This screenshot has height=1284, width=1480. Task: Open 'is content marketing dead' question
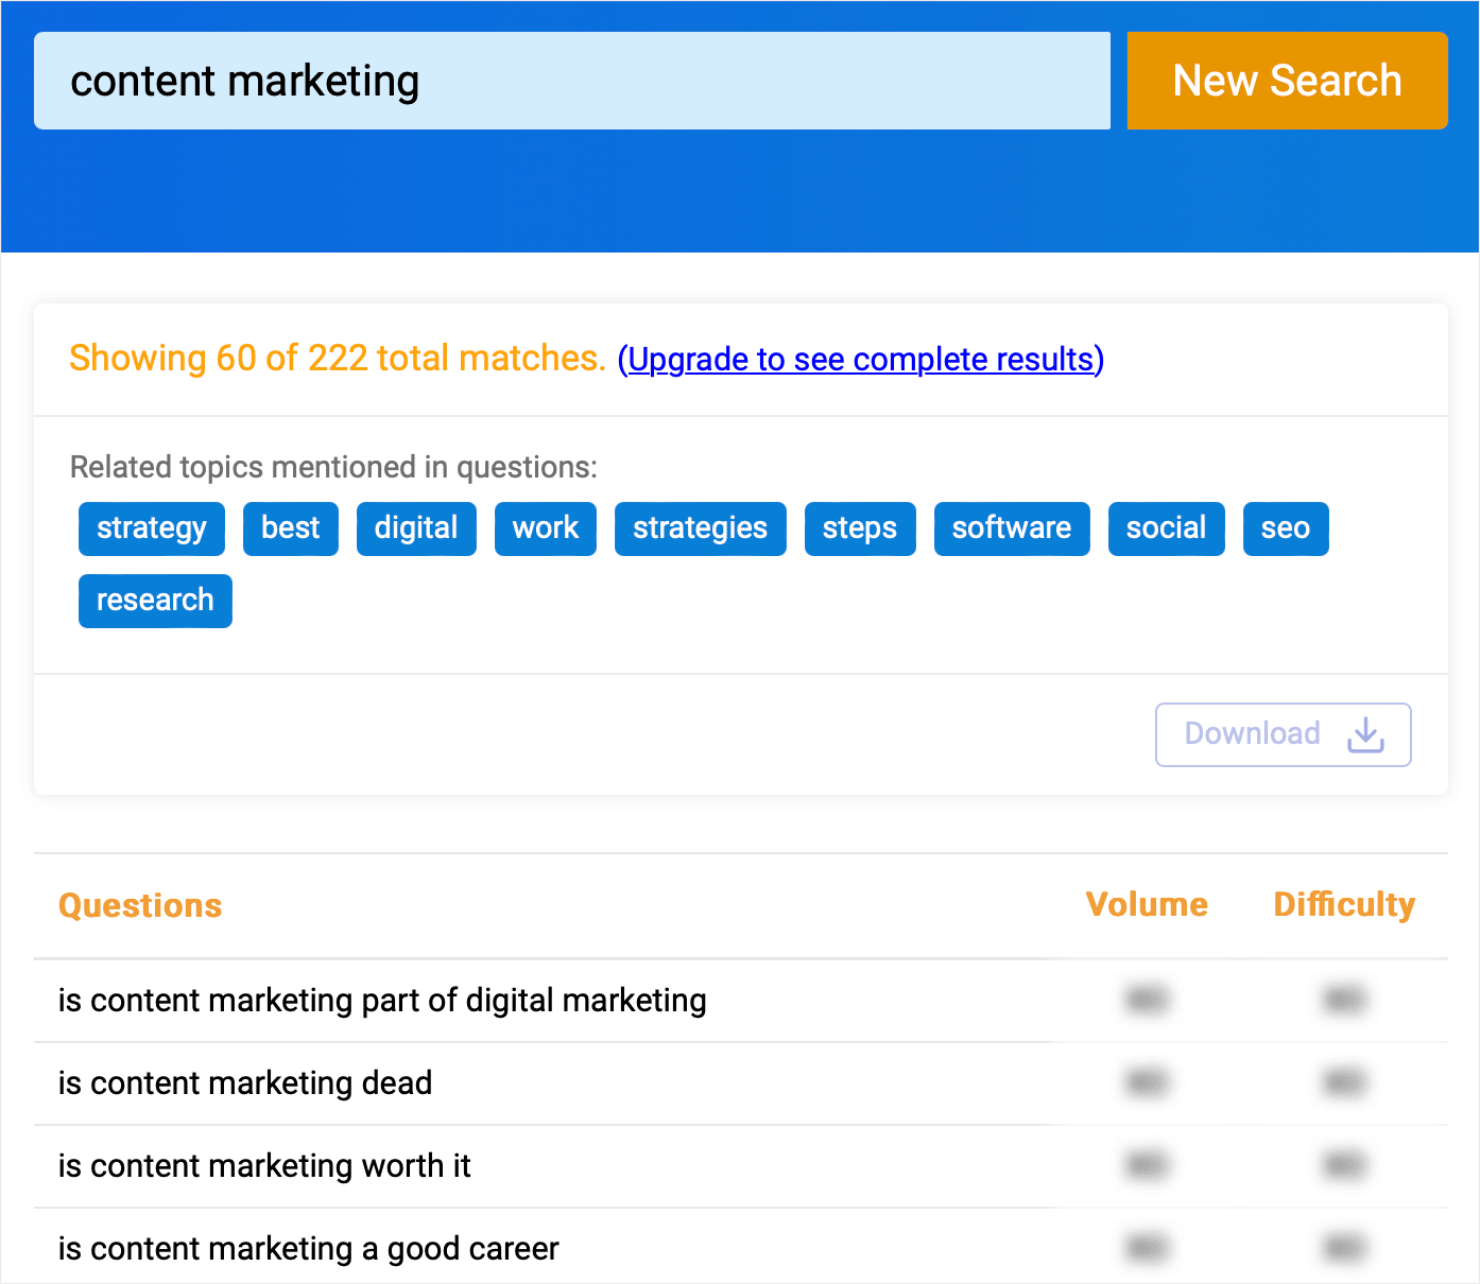coord(244,1082)
